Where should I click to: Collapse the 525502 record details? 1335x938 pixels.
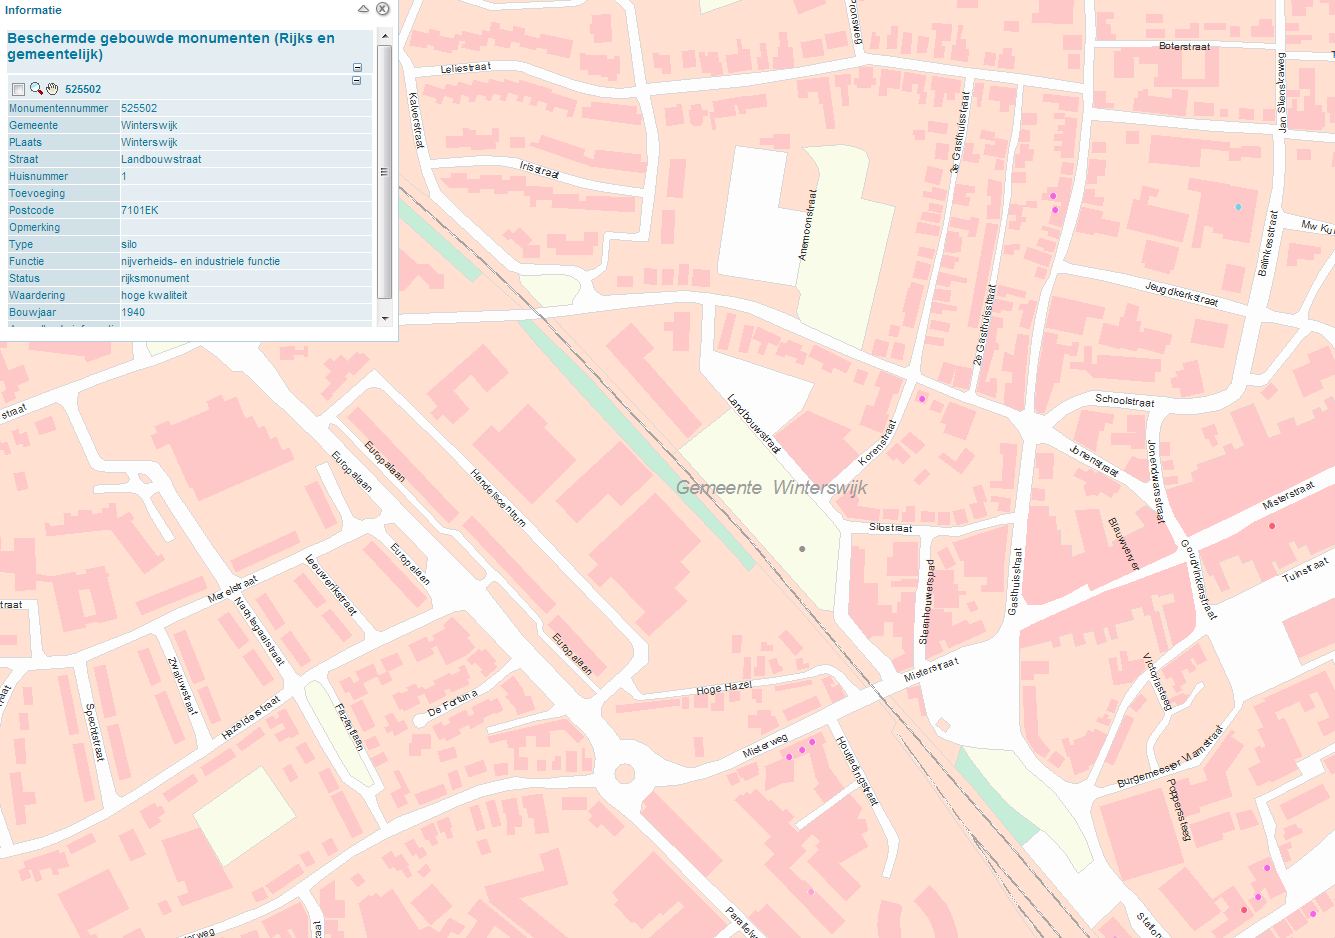(357, 81)
